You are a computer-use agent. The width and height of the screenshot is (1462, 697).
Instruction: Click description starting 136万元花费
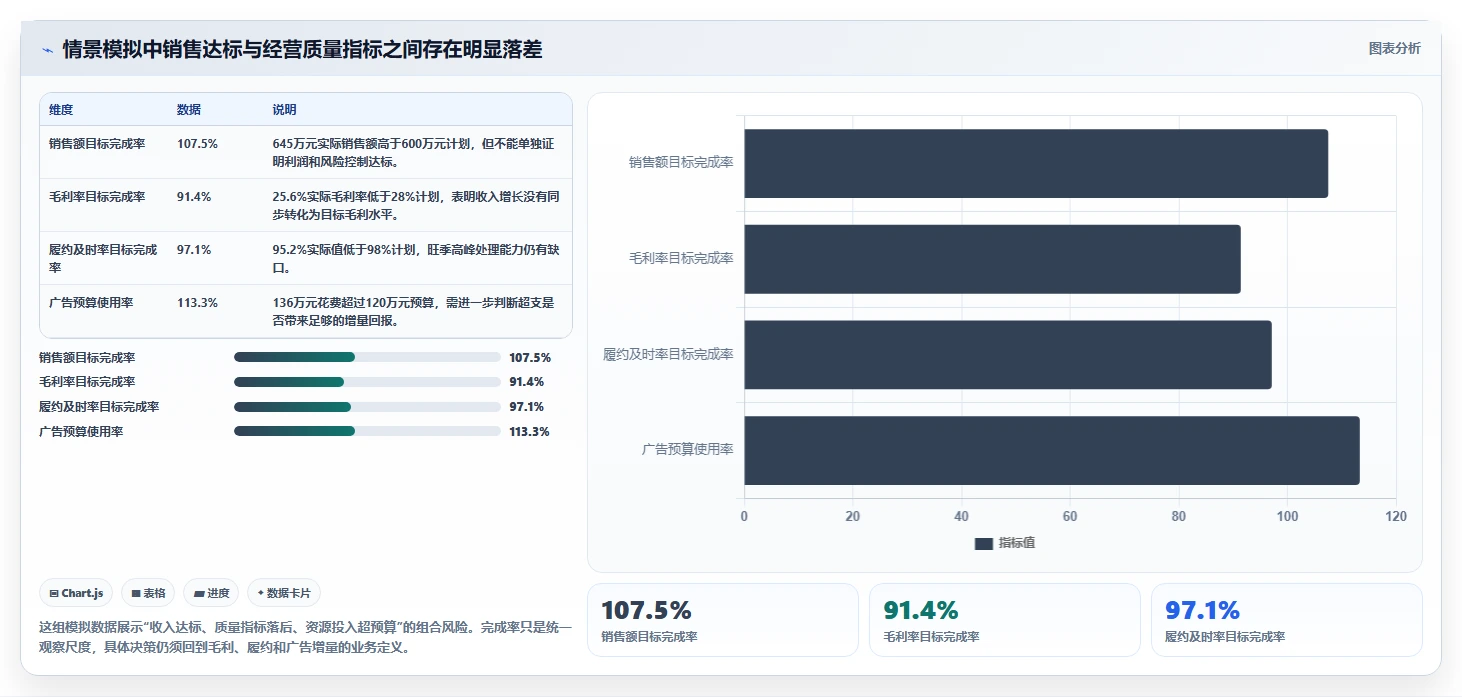[414, 312]
